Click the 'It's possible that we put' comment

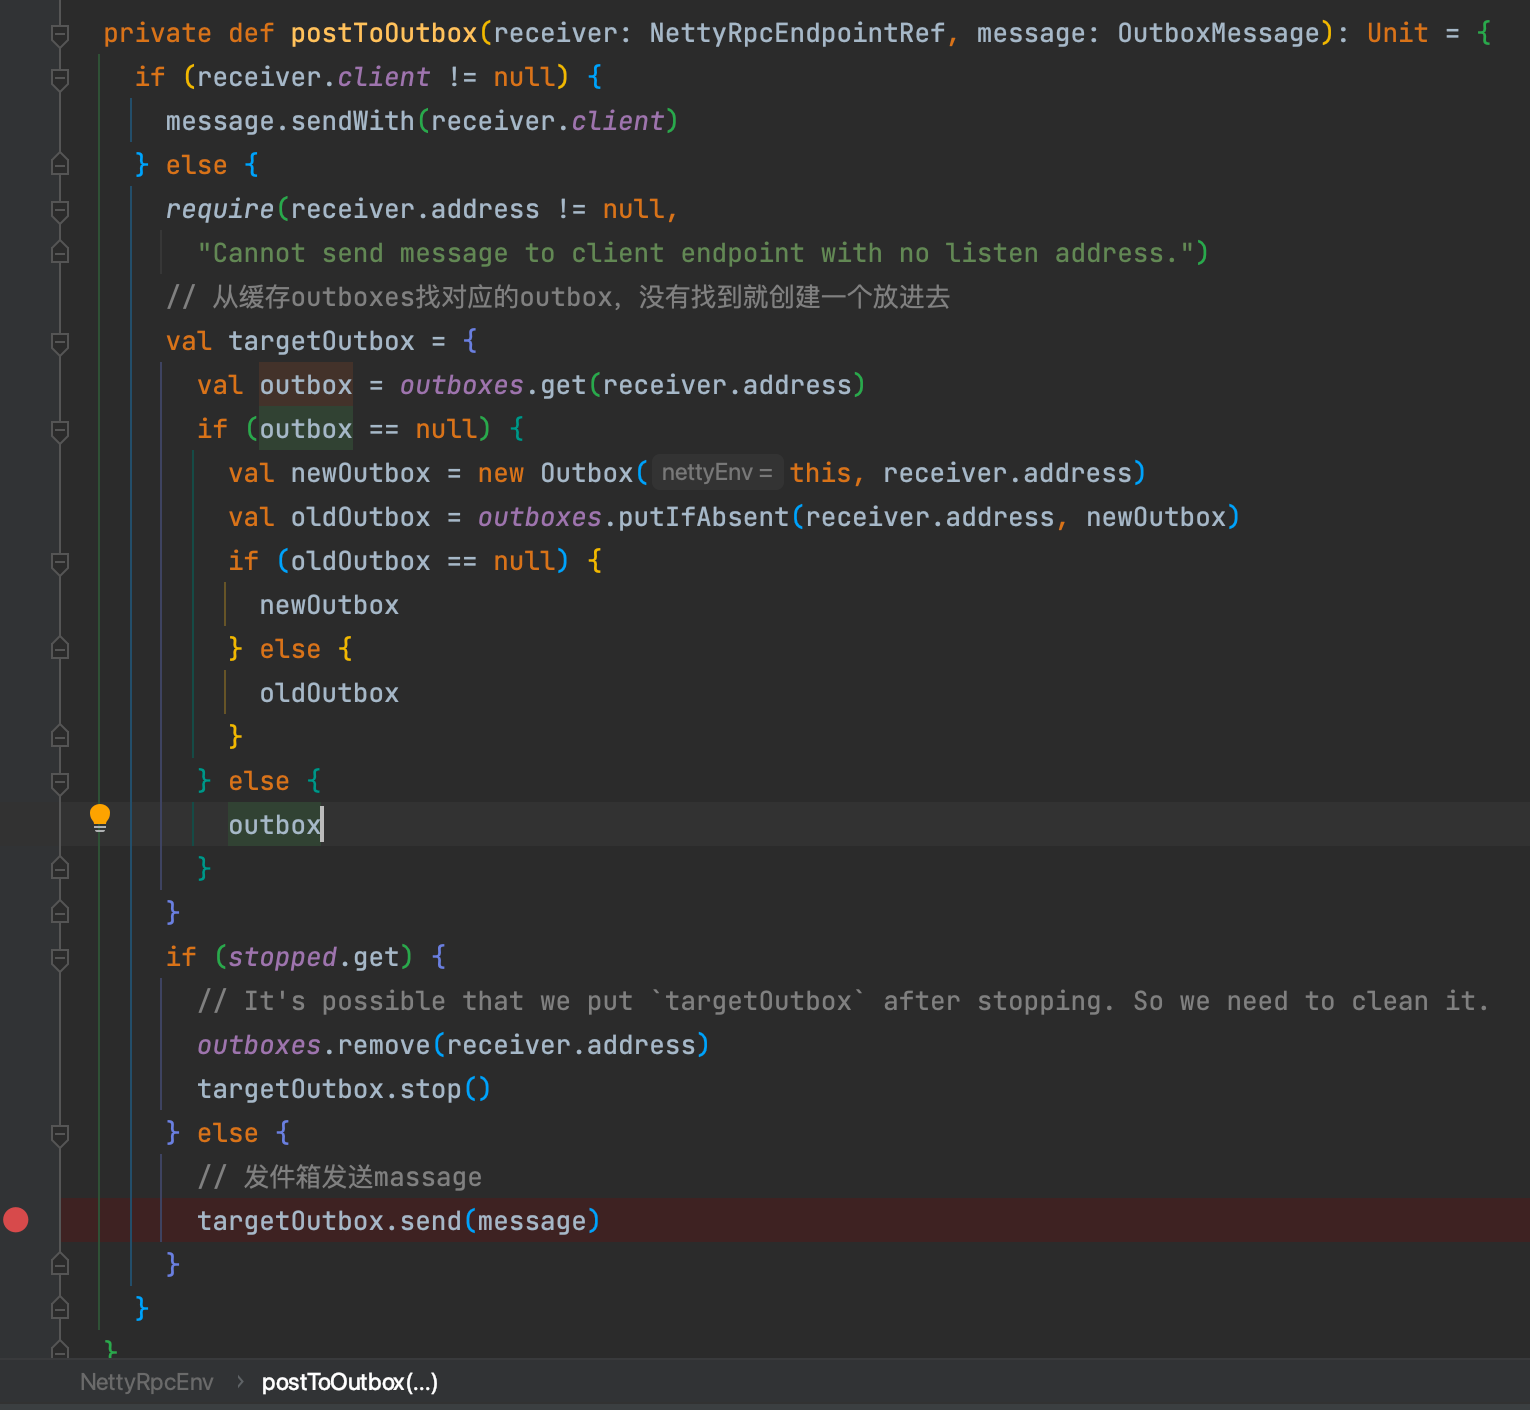point(843,1001)
